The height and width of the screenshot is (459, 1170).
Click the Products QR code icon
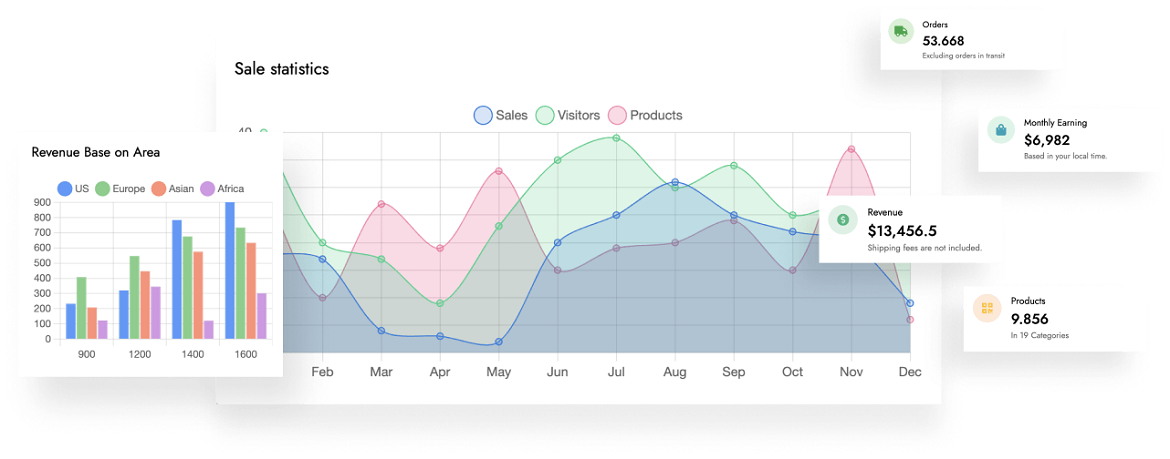point(987,308)
